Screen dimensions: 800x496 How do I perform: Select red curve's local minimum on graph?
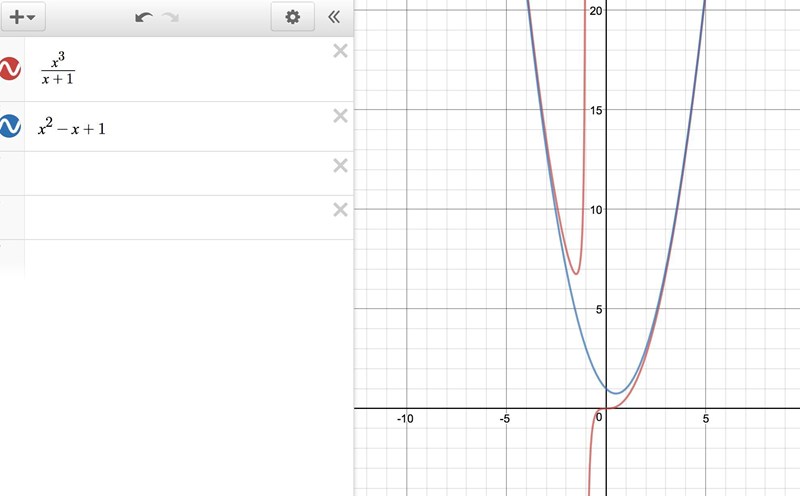coord(576,273)
